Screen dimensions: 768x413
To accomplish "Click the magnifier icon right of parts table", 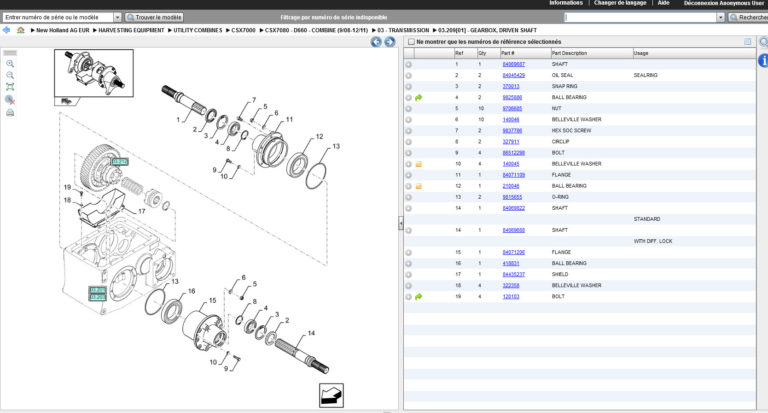I will (x=764, y=42).
